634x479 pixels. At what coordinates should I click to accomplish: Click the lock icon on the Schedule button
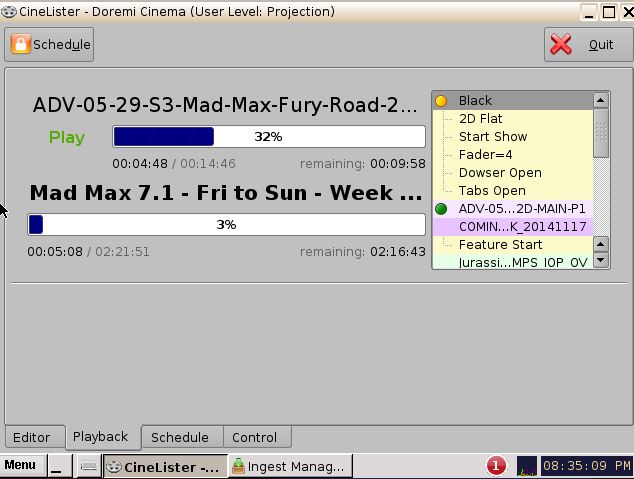[20, 44]
